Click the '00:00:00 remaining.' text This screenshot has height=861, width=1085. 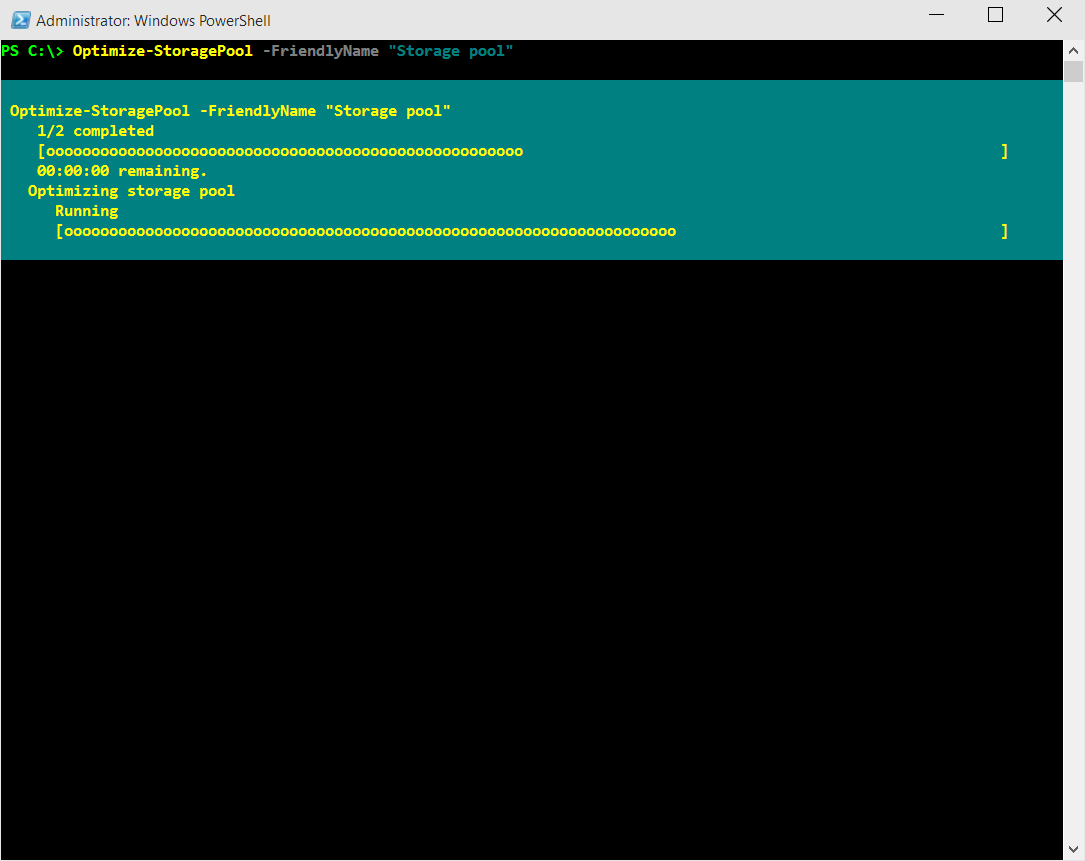pyautogui.click(x=122, y=171)
